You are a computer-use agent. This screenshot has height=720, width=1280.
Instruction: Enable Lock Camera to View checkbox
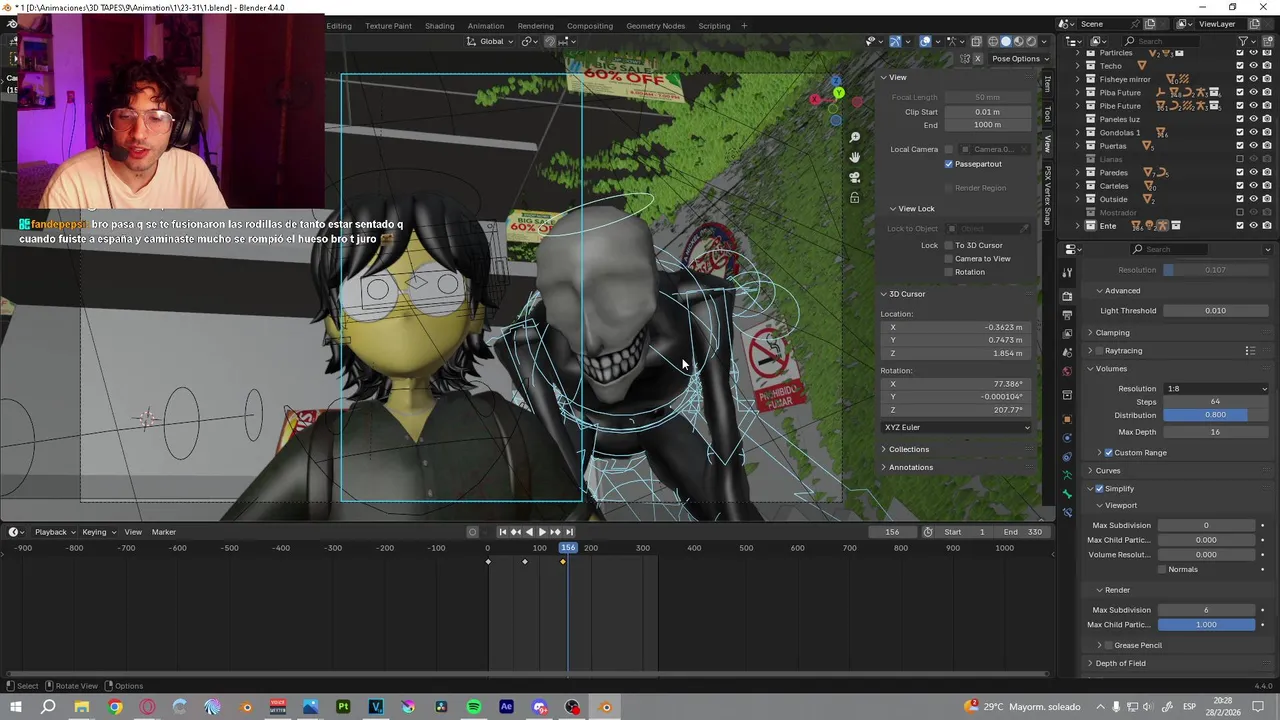(949, 259)
